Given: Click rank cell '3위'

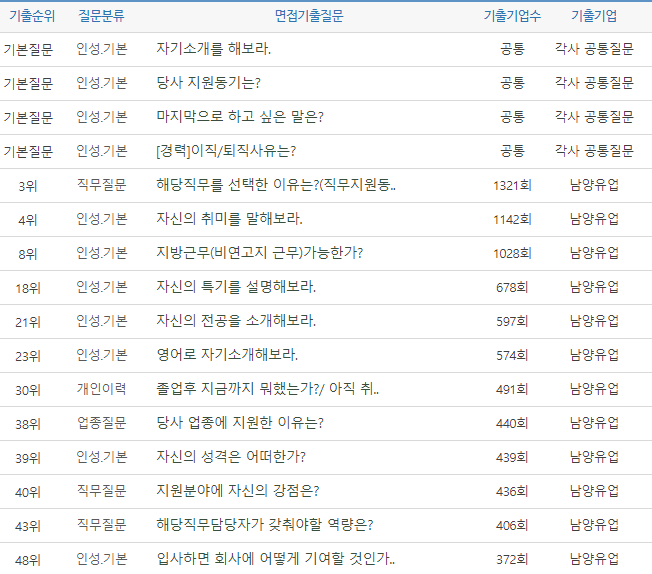Looking at the screenshot, I should tap(28, 186).
